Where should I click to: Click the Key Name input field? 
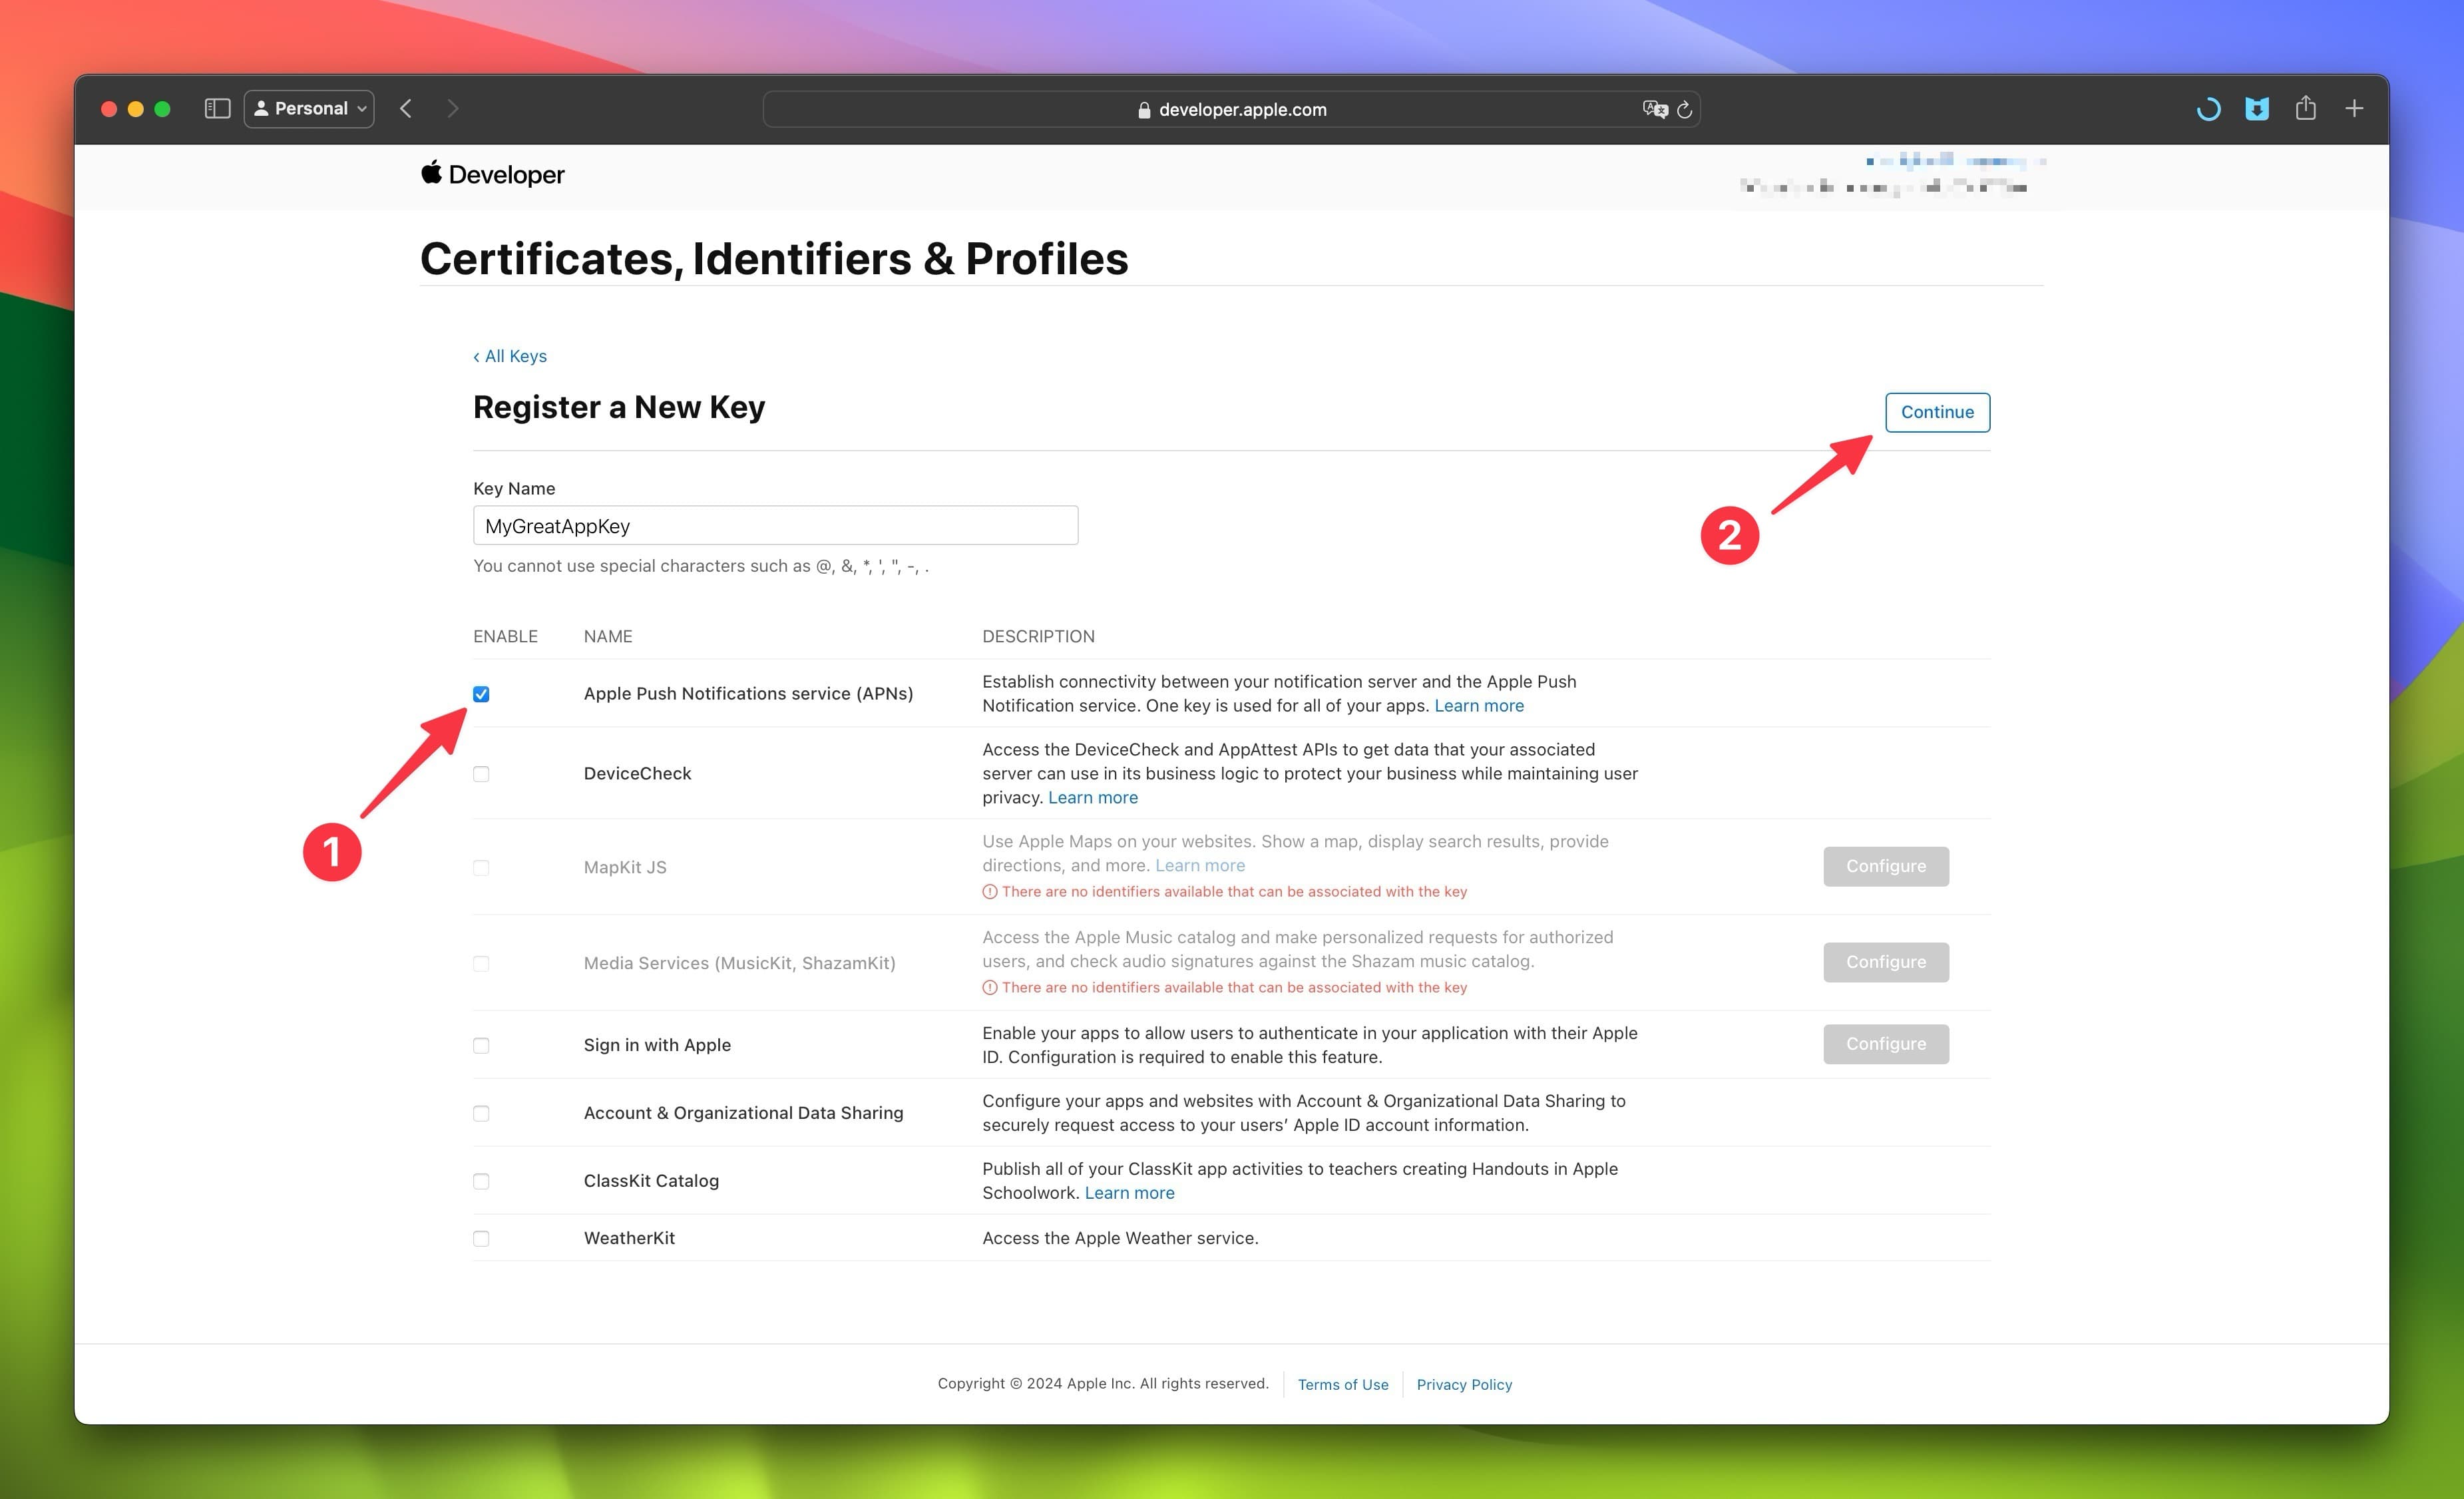(x=775, y=525)
